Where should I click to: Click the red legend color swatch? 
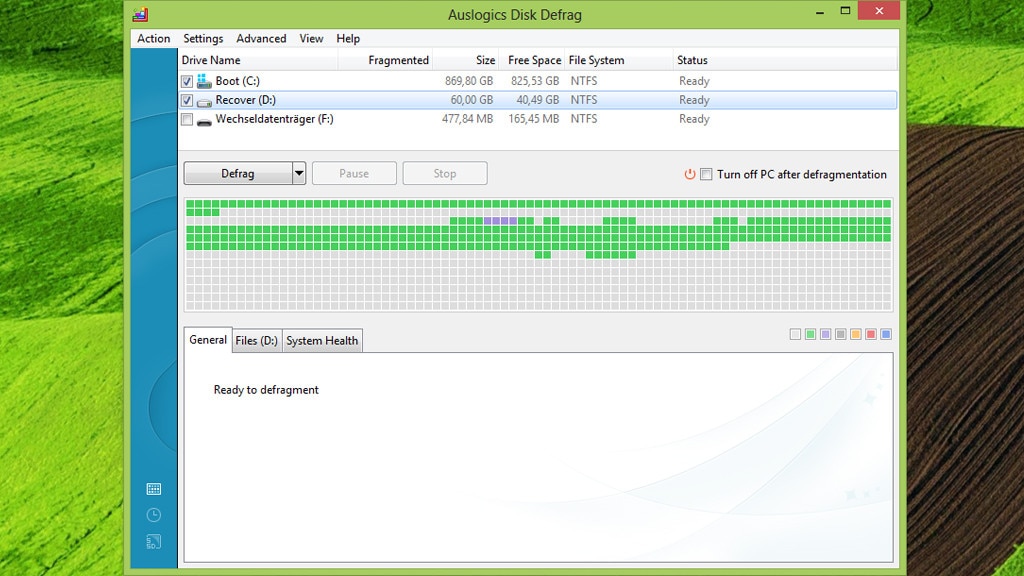click(x=871, y=334)
